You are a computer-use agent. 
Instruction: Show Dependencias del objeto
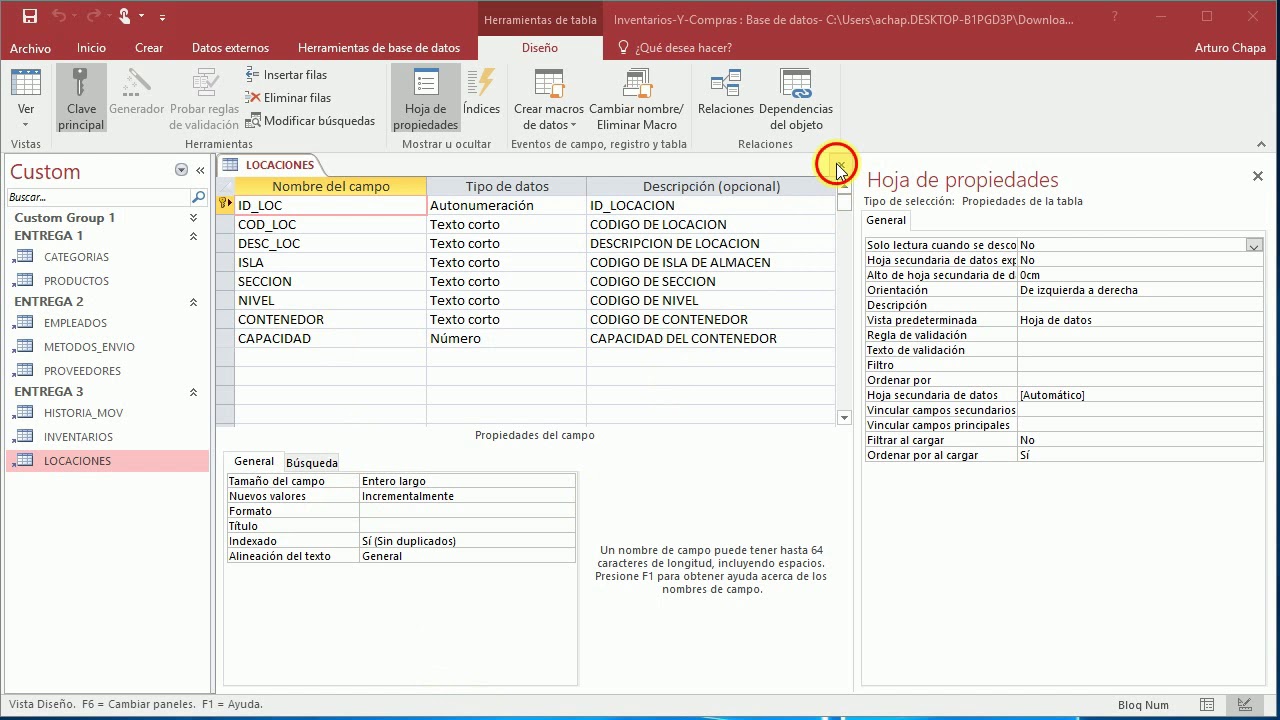796,95
